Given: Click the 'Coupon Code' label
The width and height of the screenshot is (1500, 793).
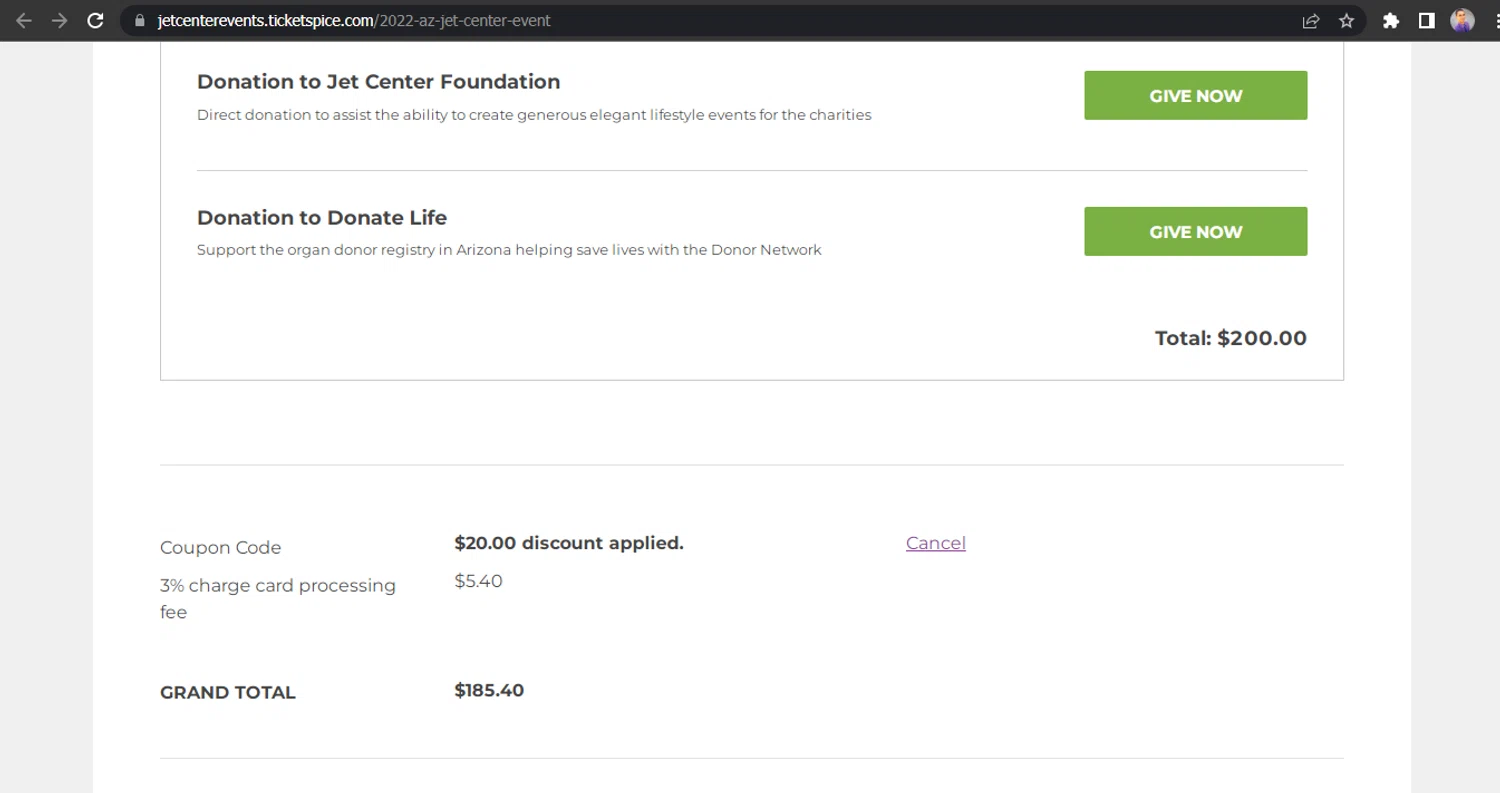Looking at the screenshot, I should [220, 548].
